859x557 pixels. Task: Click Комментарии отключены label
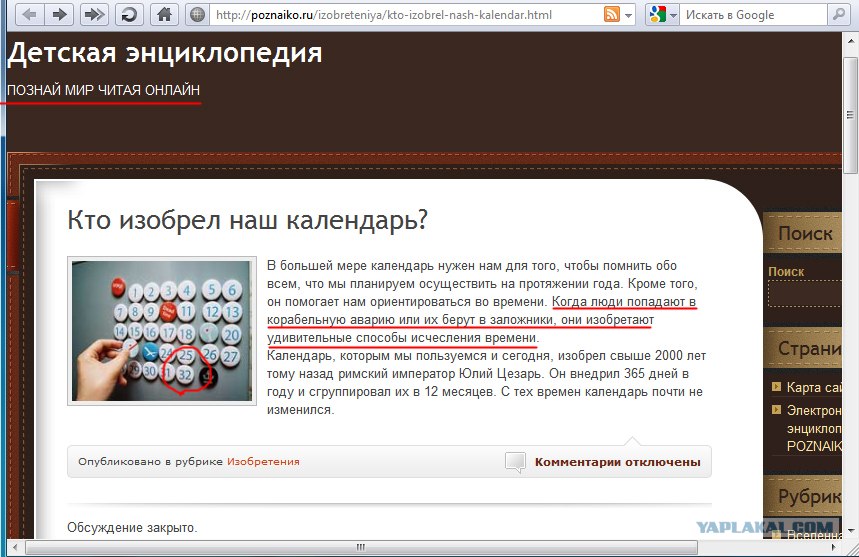pos(617,462)
